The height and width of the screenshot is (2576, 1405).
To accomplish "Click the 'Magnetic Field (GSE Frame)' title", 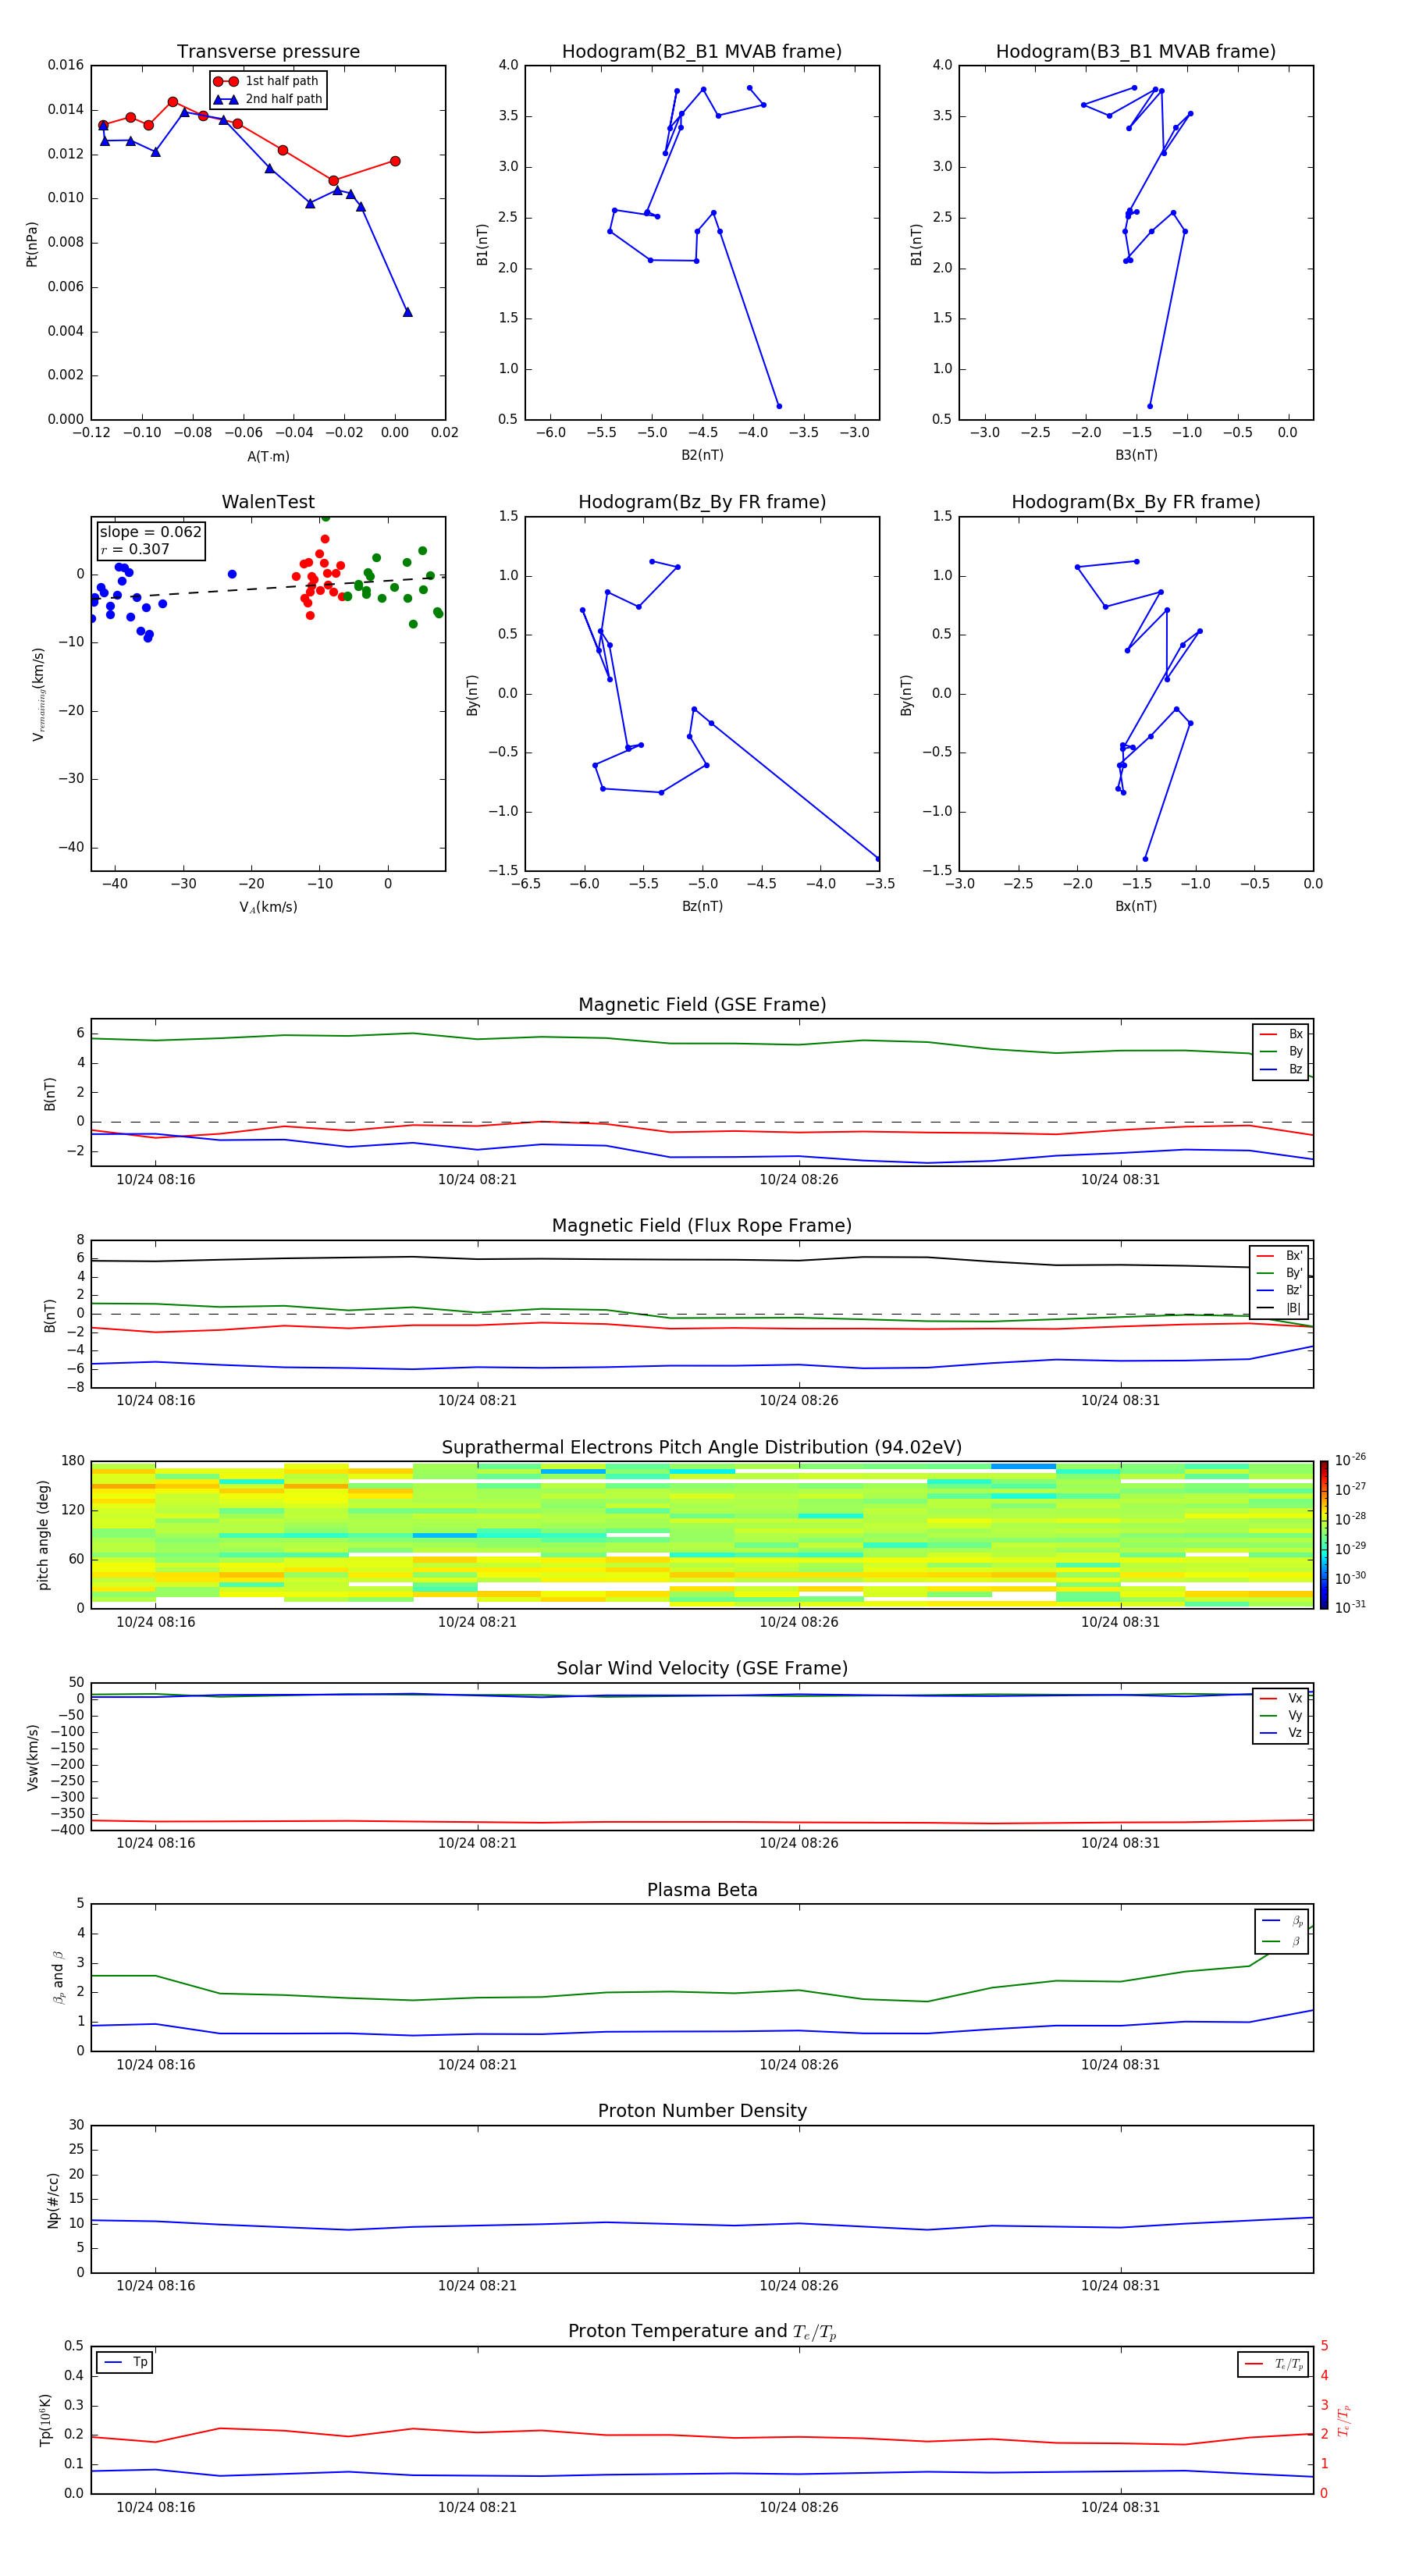I will pos(702,1005).
